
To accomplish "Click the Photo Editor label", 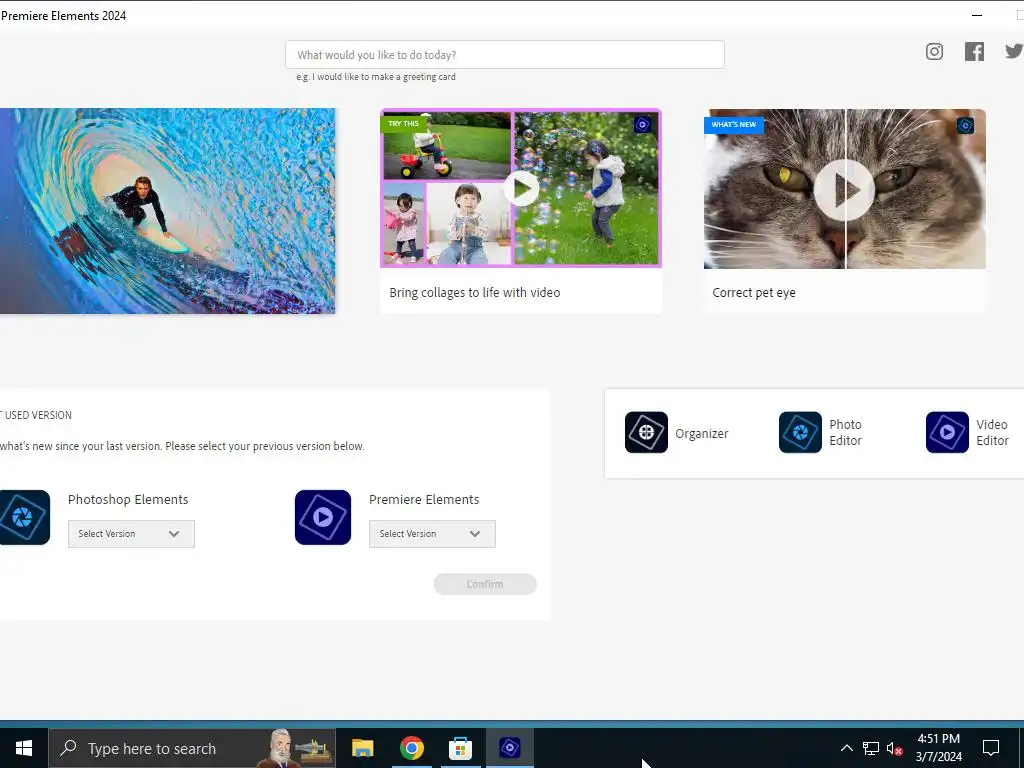I will tap(846, 432).
